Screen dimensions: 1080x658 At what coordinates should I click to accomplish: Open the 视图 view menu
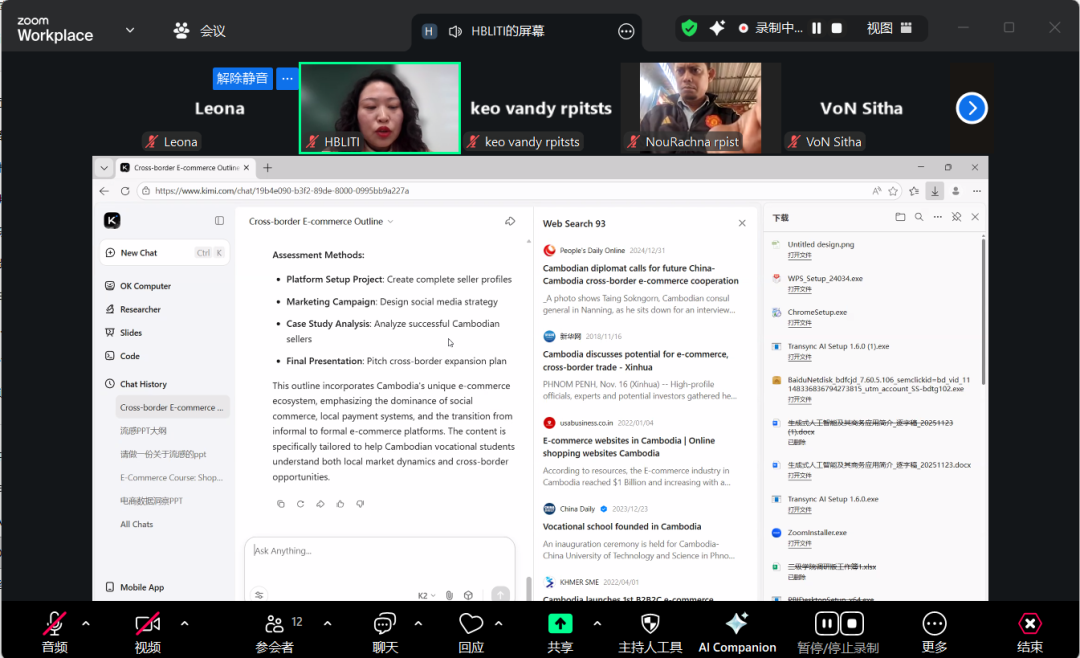889,29
